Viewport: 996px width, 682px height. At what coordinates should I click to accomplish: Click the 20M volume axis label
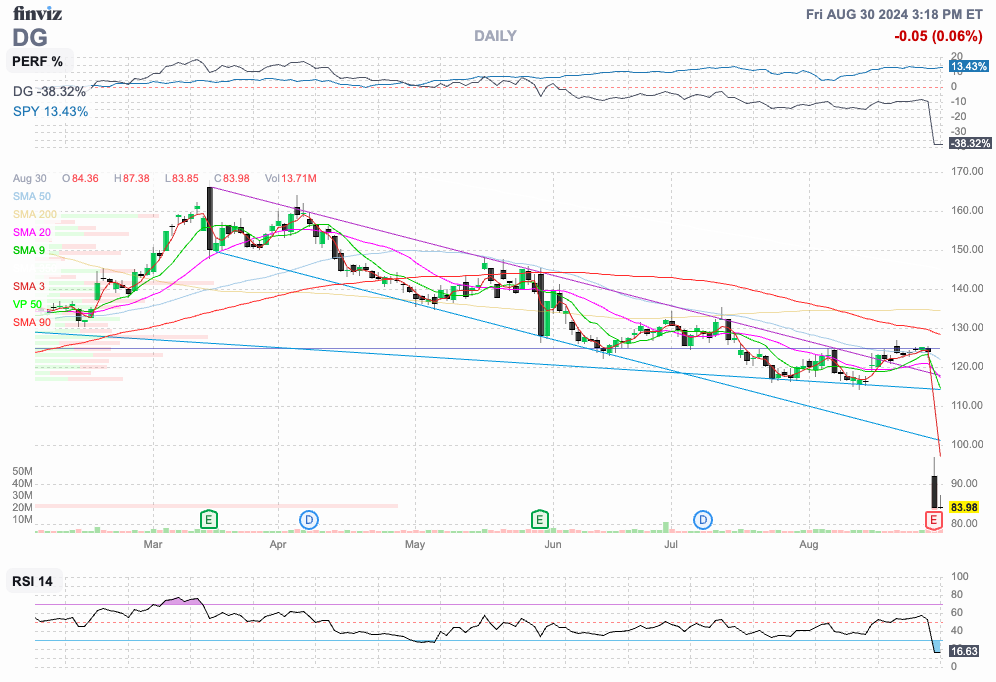pos(22,507)
